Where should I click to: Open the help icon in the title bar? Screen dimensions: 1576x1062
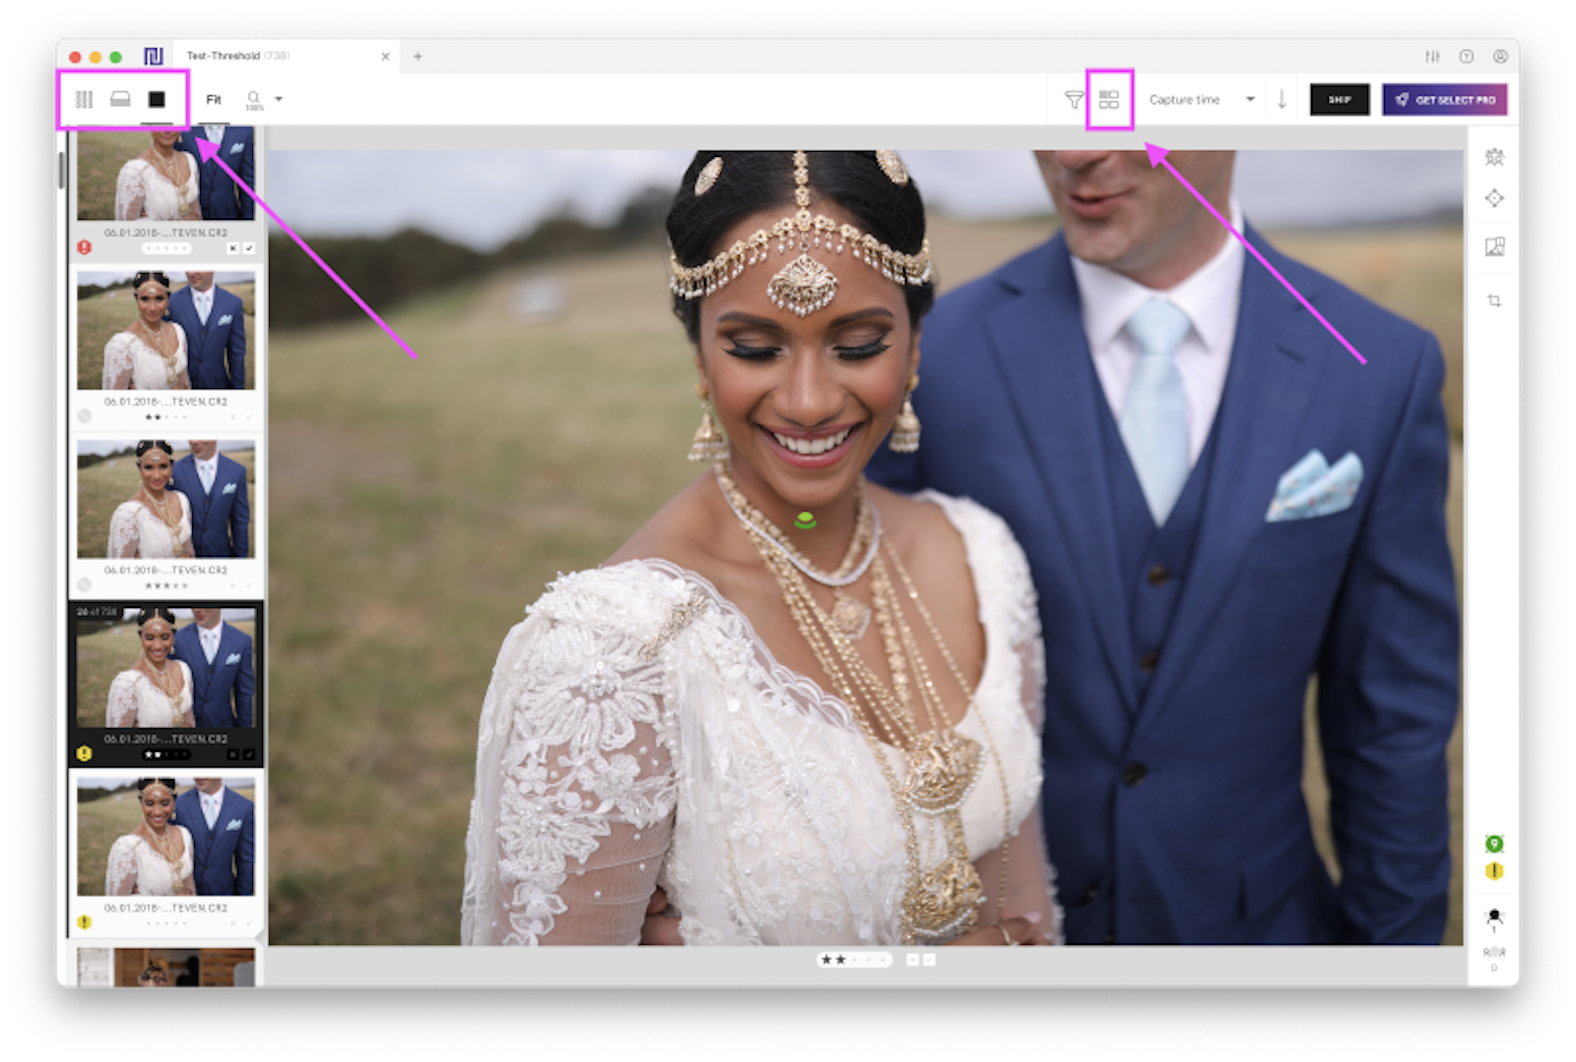click(1466, 56)
